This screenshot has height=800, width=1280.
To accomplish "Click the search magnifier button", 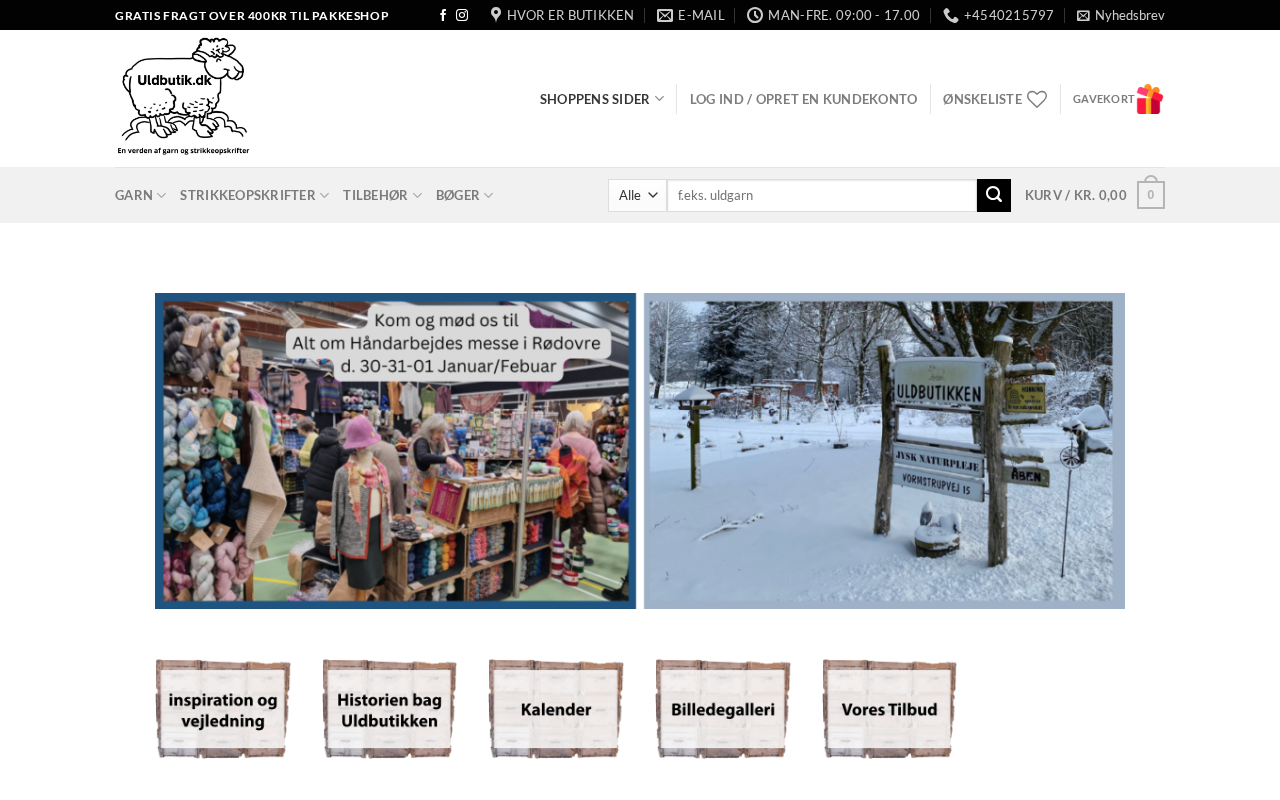I will (994, 195).
